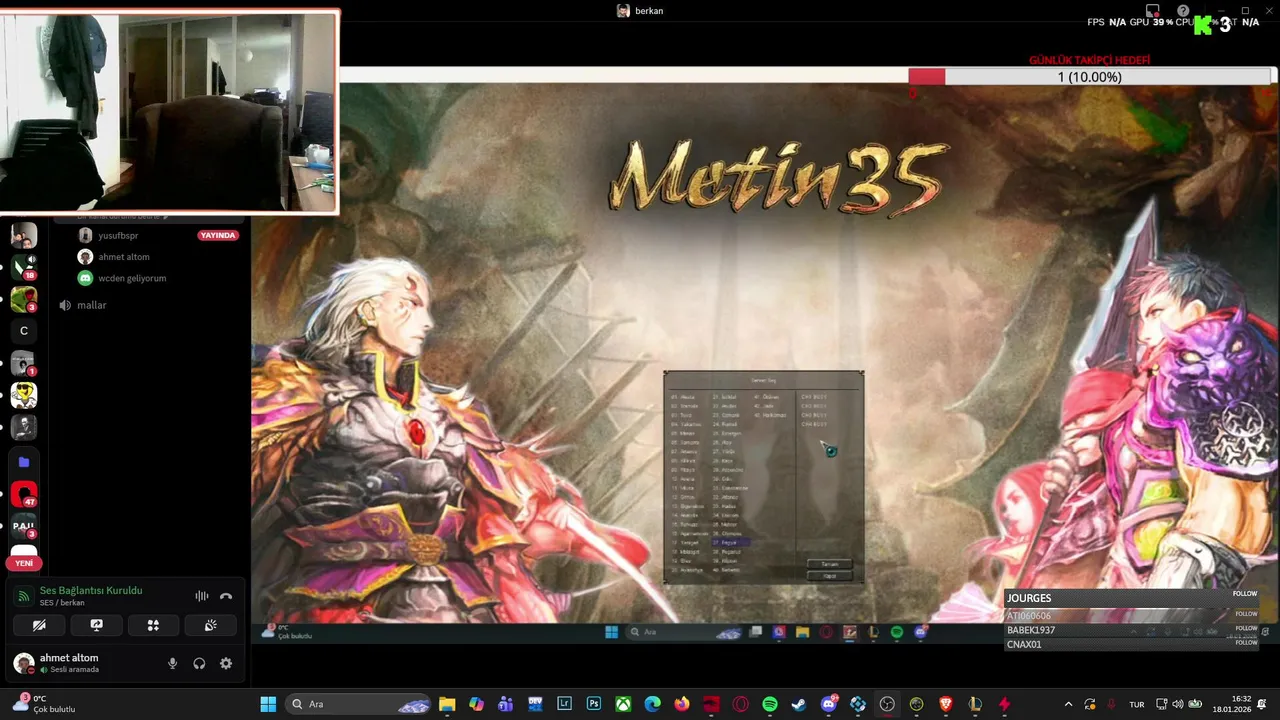The height and width of the screenshot is (720, 1280).
Task: Open the Discord activities button
Action: click(153, 625)
